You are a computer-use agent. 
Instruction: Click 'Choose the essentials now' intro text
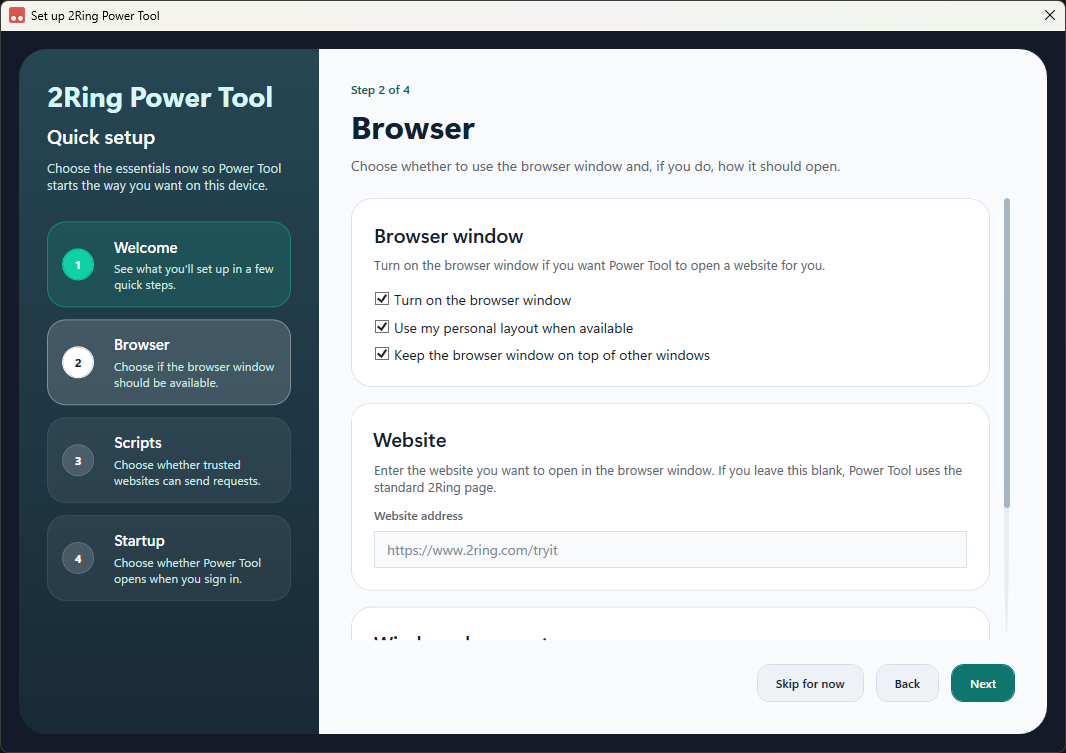point(164,177)
